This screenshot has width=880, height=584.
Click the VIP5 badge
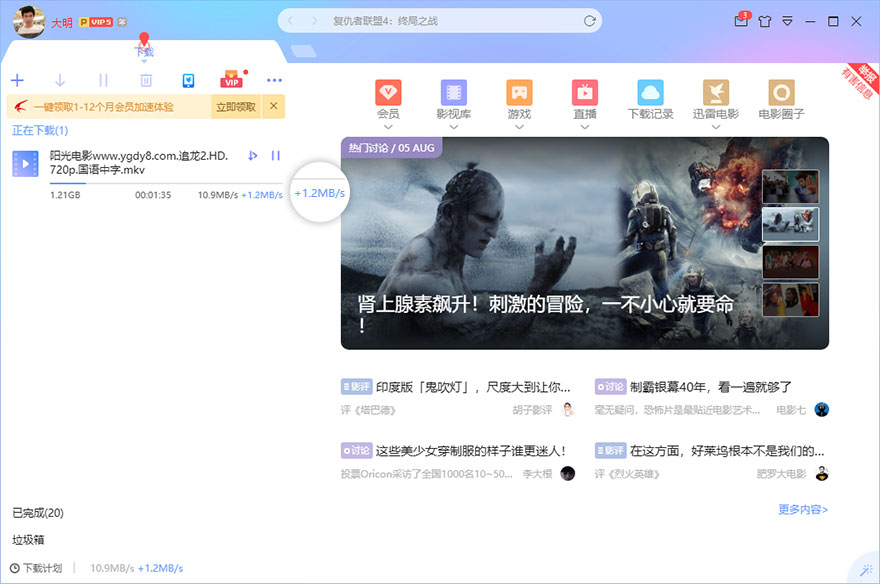pyautogui.click(x=96, y=22)
